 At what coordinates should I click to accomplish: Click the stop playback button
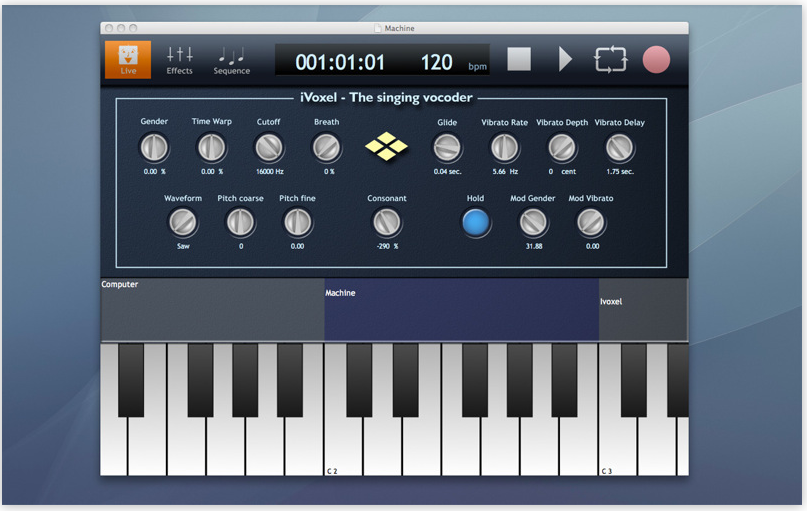(519, 59)
